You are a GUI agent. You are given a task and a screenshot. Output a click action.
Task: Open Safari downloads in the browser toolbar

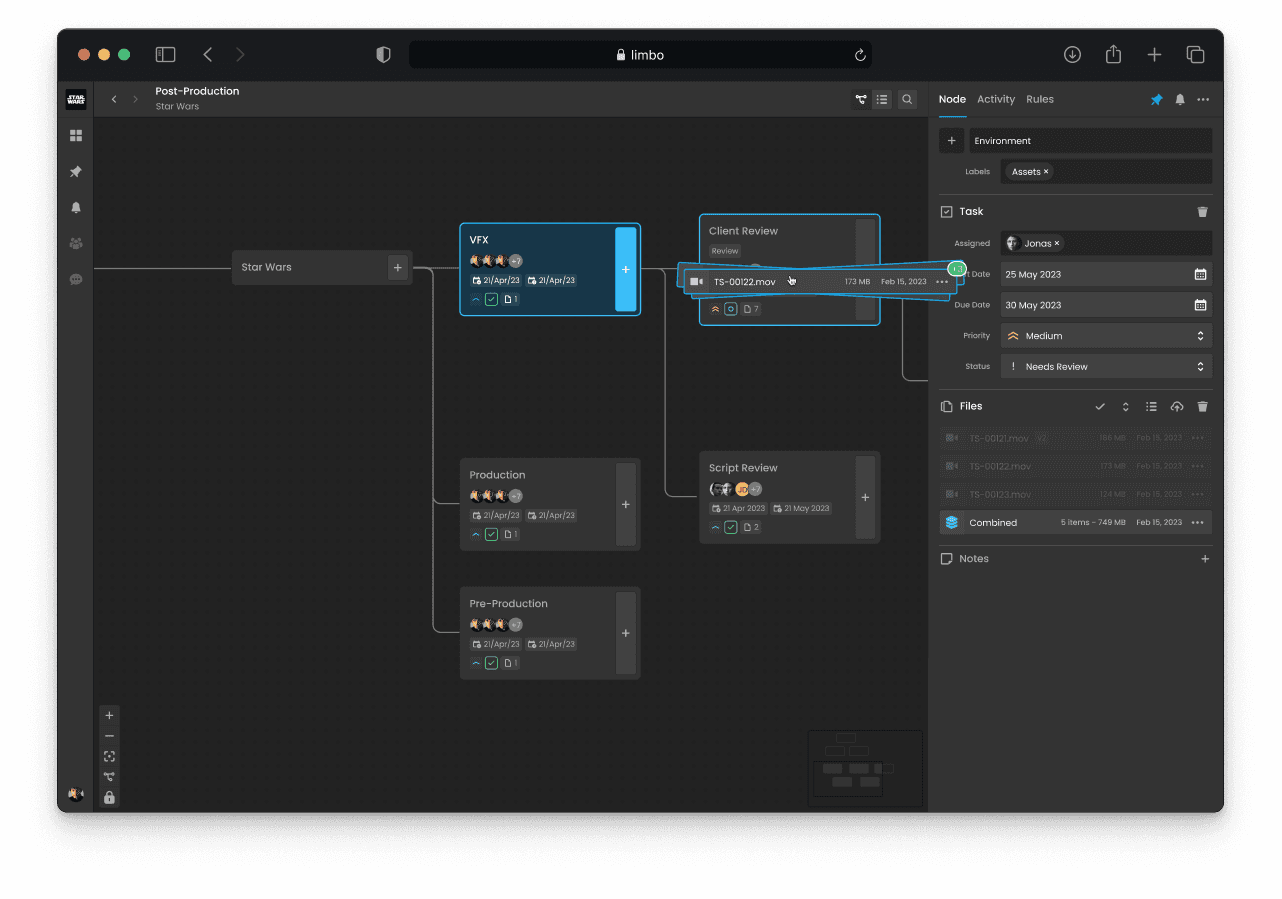pyautogui.click(x=1072, y=55)
